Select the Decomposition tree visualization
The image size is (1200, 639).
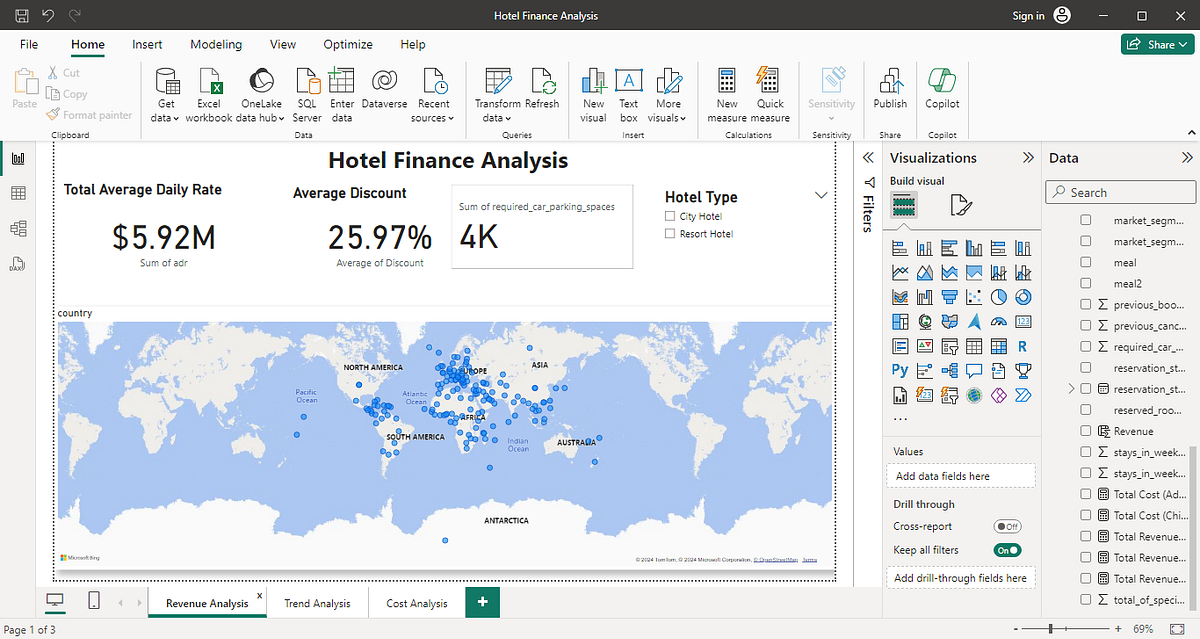(949, 370)
